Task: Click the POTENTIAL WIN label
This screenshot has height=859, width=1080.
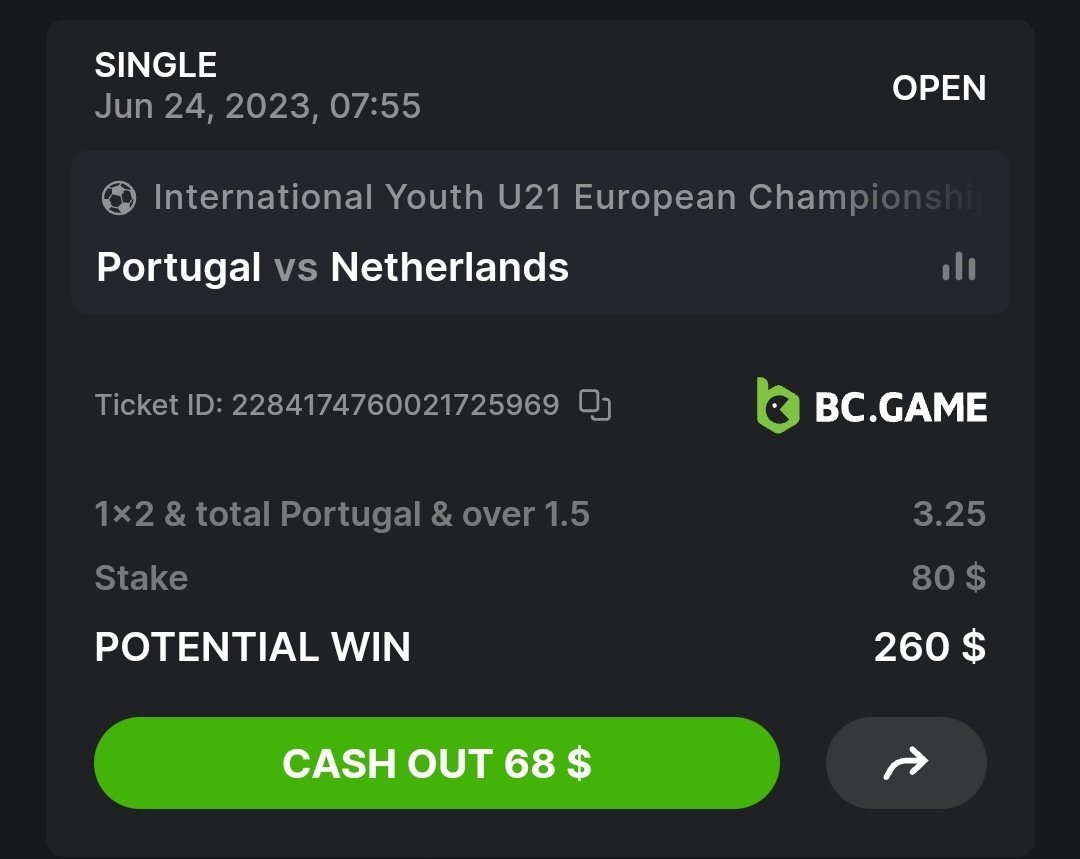Action: pyautogui.click(x=252, y=647)
